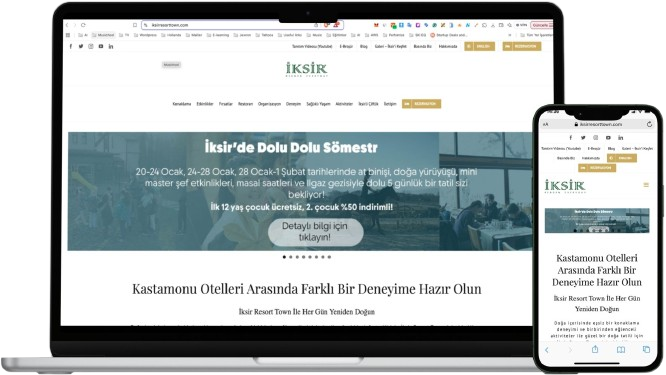The height and width of the screenshot is (375, 666).
Task: Click the laptop browser address bar
Action: [x=242, y=25]
